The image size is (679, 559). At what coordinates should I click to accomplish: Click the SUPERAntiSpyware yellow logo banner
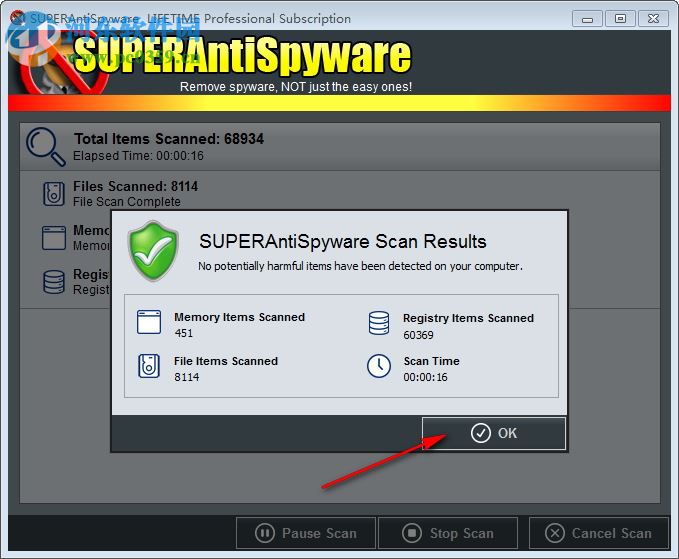(x=242, y=55)
